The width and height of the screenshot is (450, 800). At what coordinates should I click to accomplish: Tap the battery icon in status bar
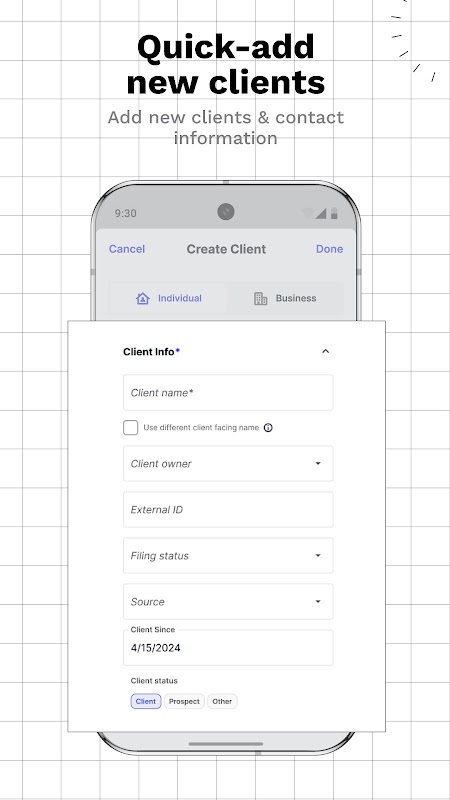tap(334, 213)
